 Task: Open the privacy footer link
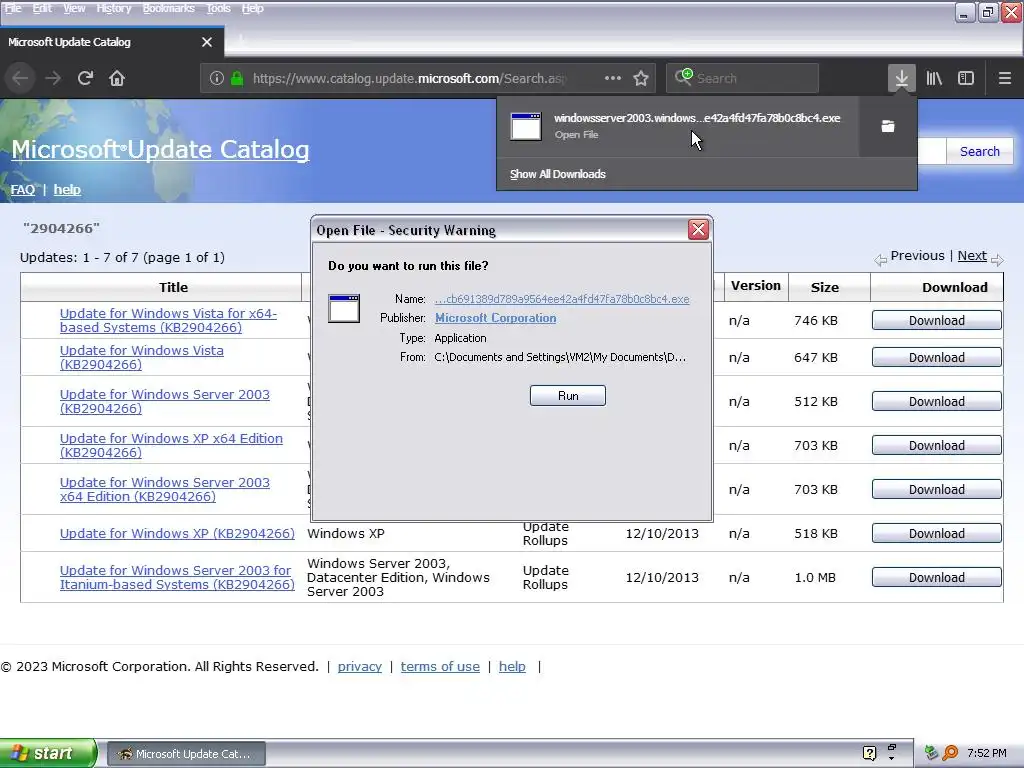coord(360,666)
